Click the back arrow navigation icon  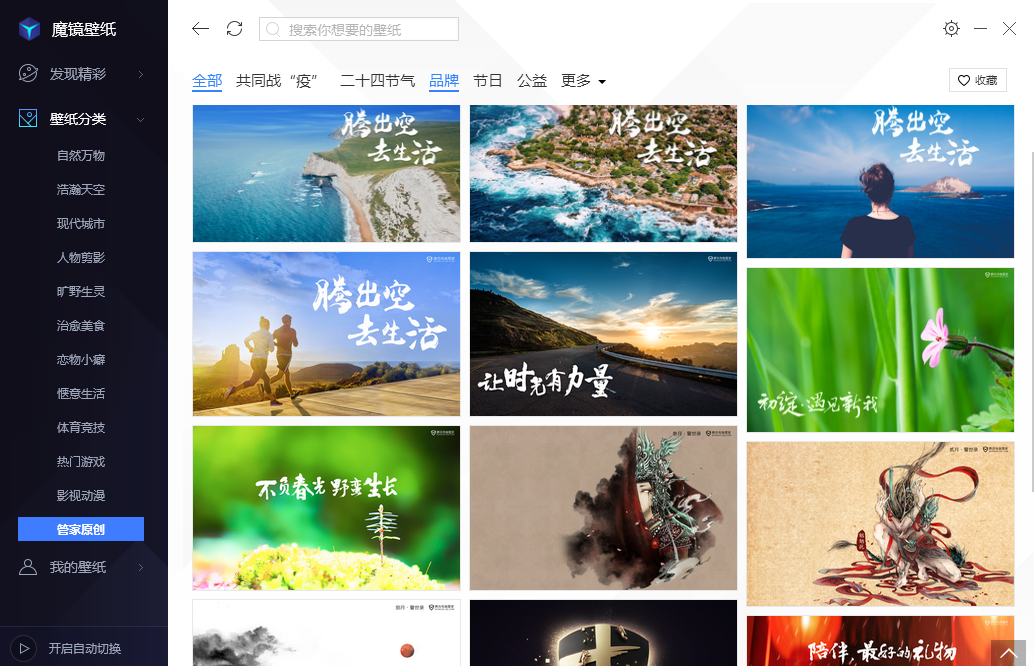(200, 29)
